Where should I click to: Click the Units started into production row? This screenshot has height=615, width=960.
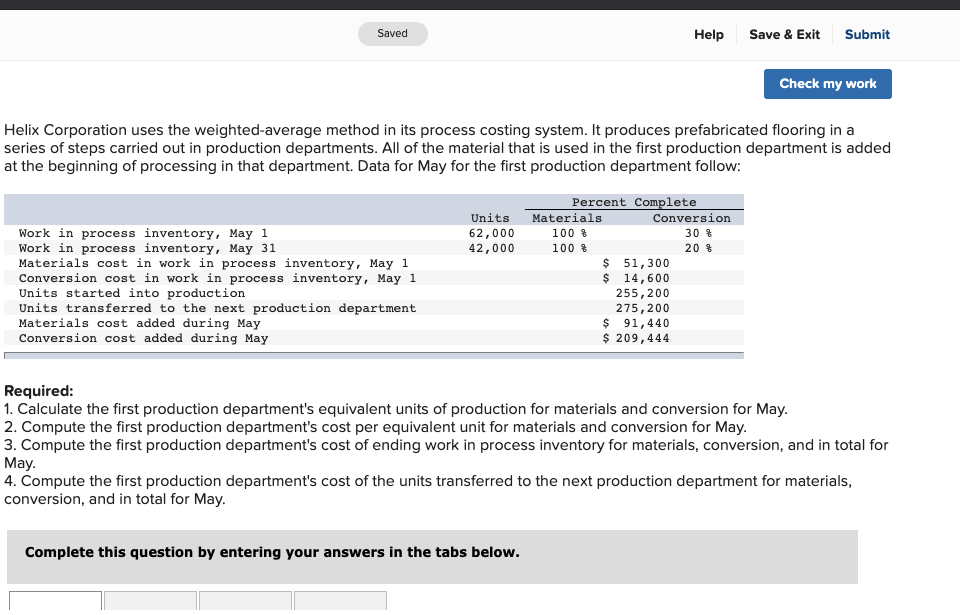tap(130, 293)
